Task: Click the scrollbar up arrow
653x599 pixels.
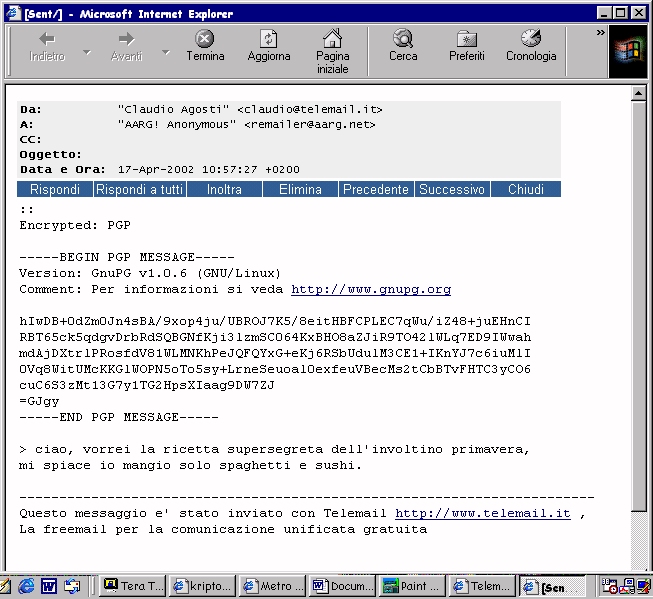Action: [x=638, y=94]
